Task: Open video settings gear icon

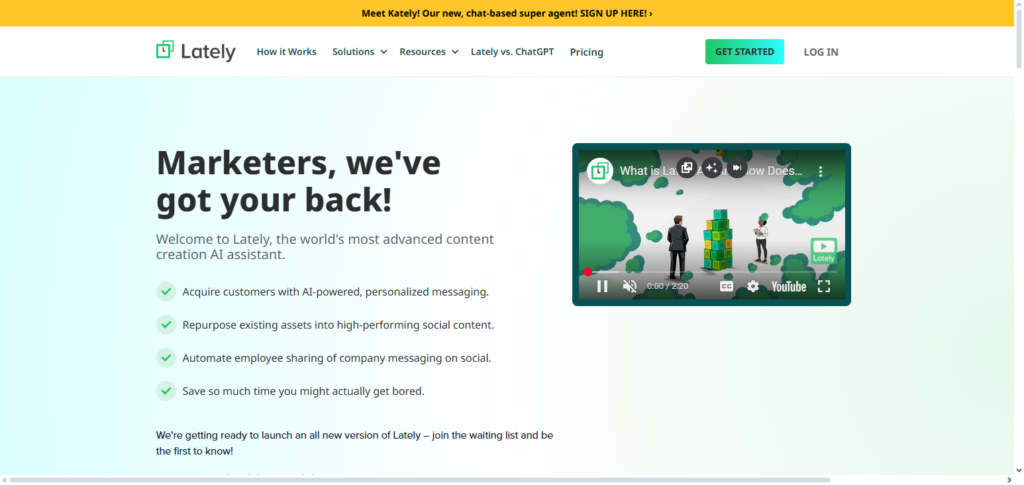Action: (x=753, y=286)
